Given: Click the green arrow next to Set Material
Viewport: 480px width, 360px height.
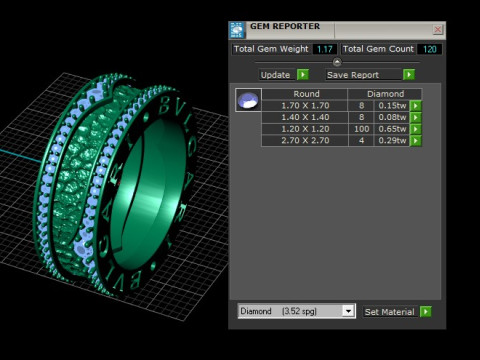Looking at the screenshot, I should point(426,312).
